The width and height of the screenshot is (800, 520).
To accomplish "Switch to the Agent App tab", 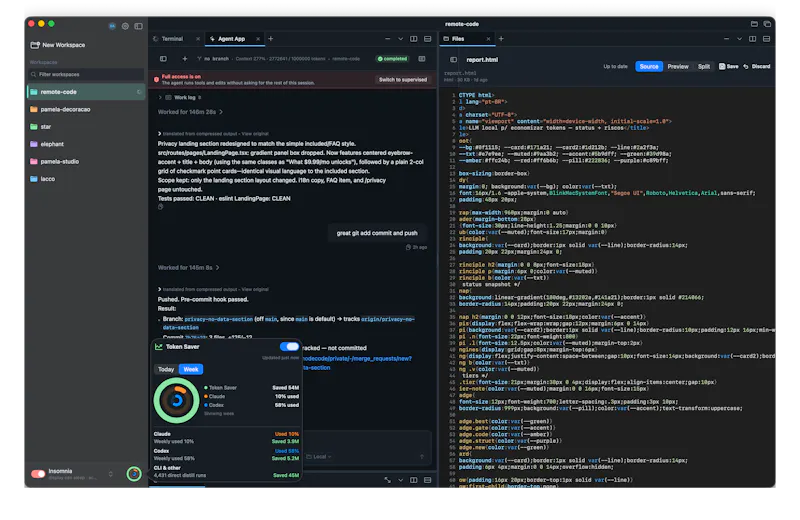I will coord(231,39).
